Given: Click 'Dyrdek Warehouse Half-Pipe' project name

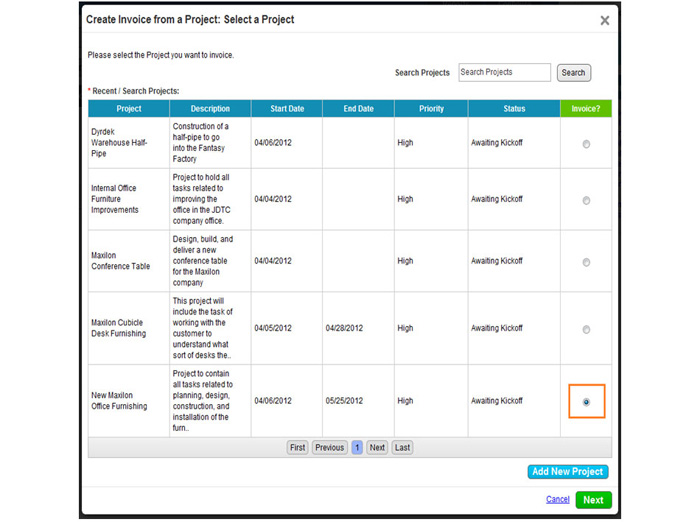Looking at the screenshot, I should click(119, 142).
